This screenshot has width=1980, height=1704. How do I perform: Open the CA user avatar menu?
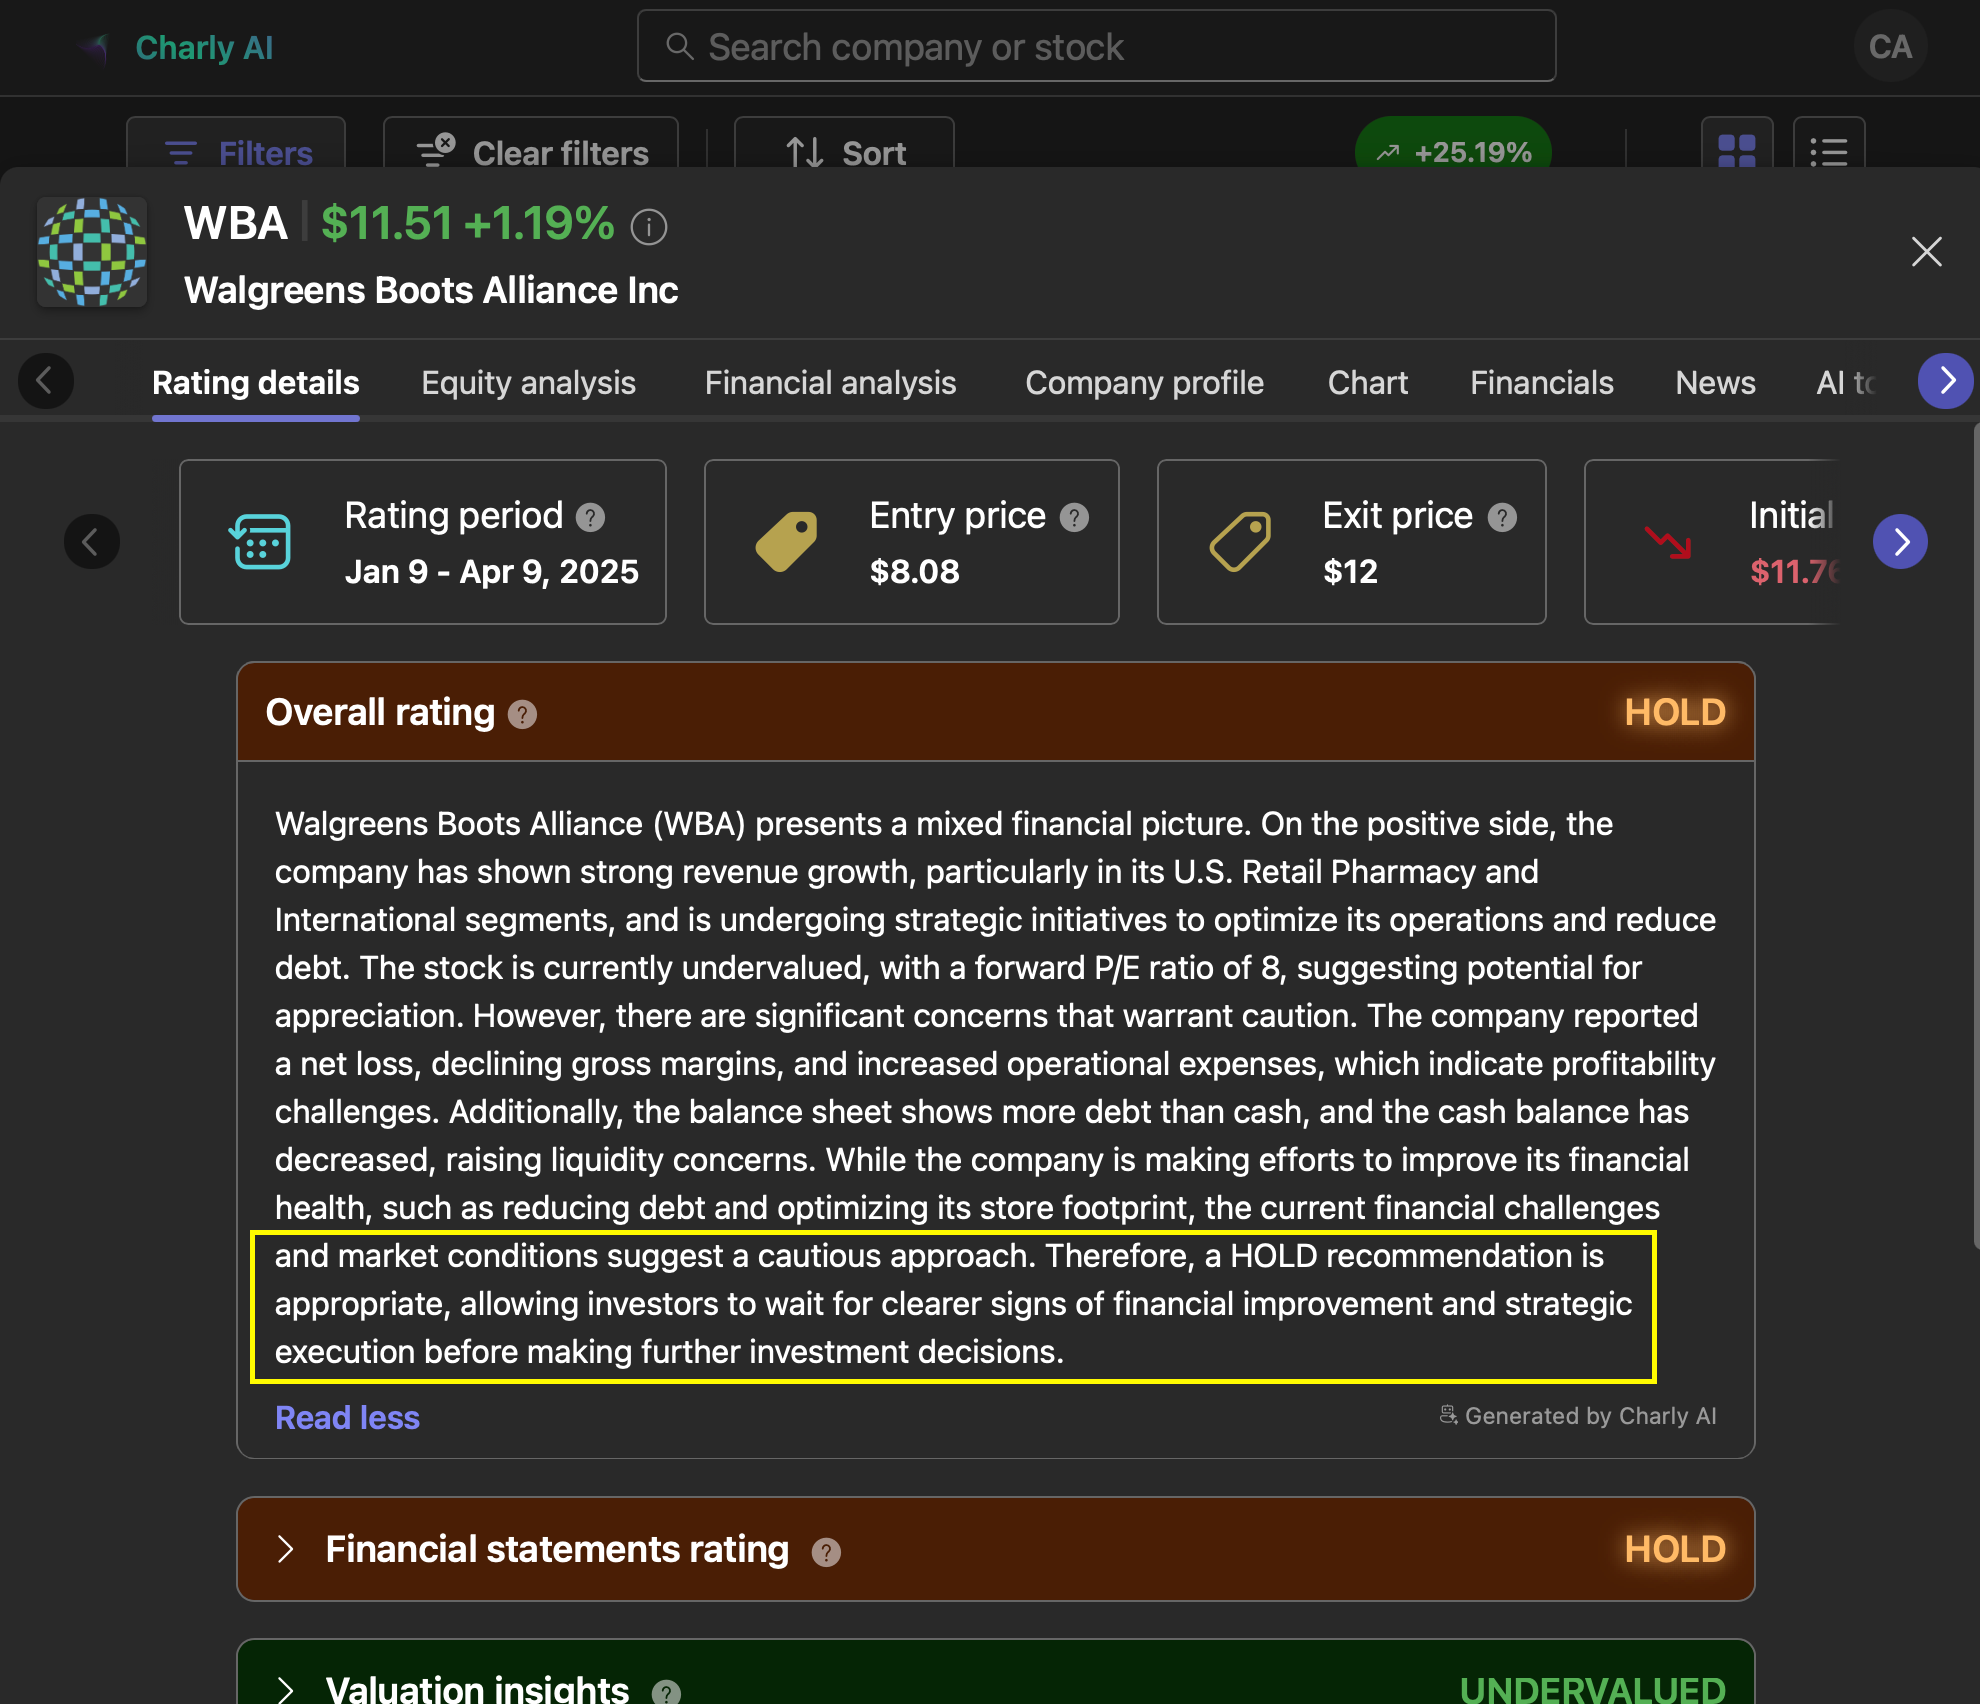(x=1890, y=47)
